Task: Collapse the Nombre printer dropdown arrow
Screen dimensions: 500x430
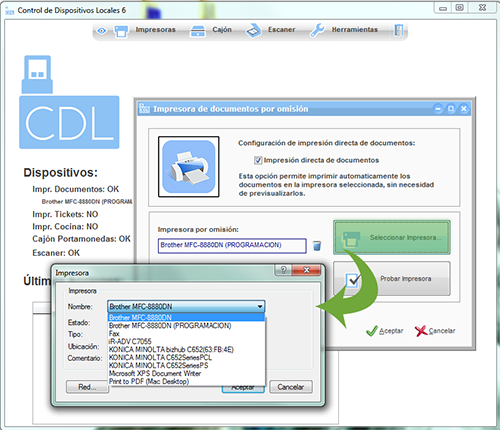Action: pyautogui.click(x=260, y=306)
